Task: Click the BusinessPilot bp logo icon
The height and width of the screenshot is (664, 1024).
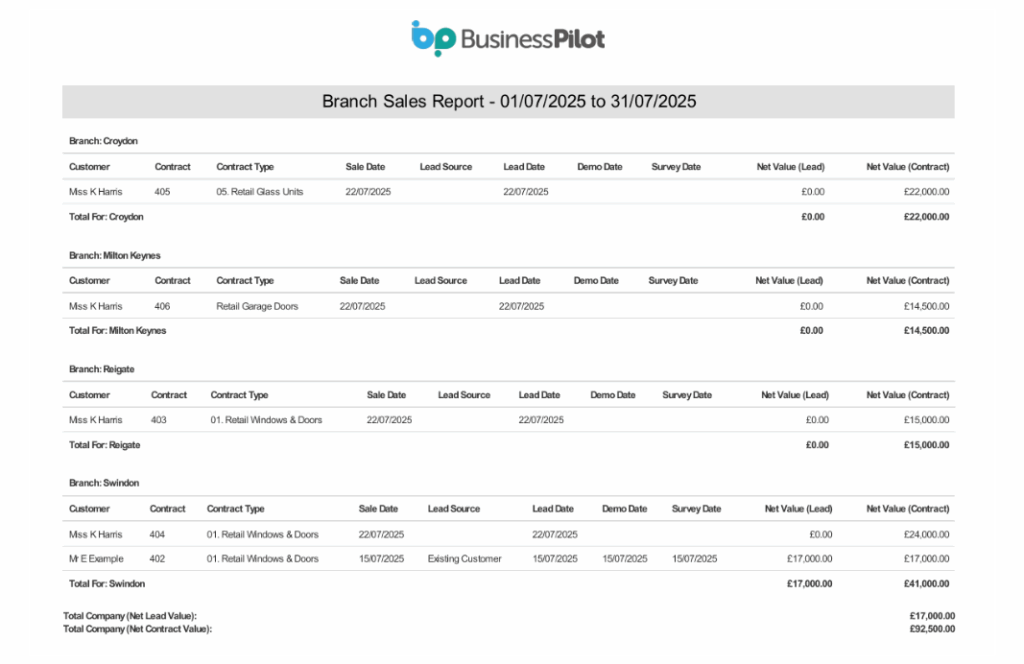Action: pos(432,39)
